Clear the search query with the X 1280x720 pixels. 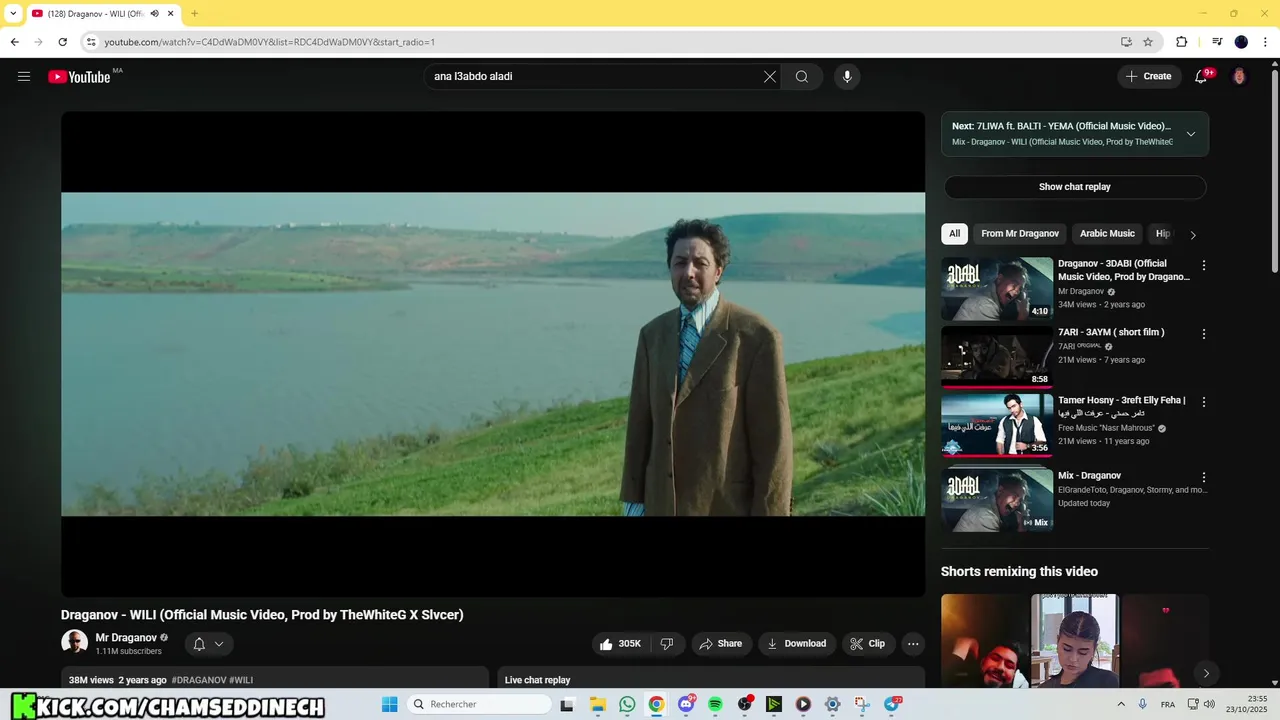click(770, 77)
